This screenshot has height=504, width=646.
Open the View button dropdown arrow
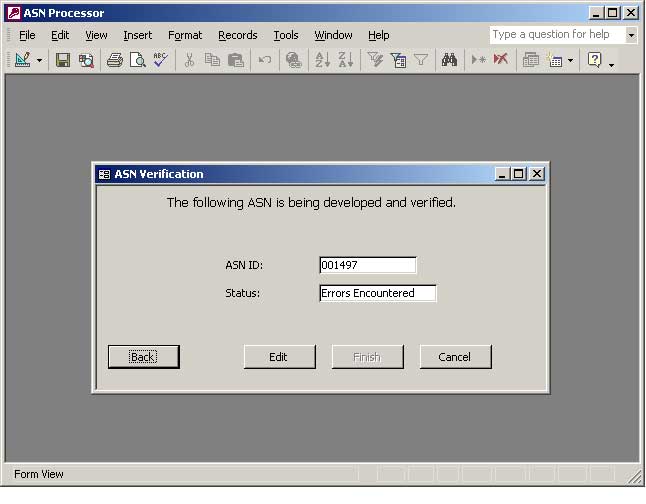(x=40, y=61)
